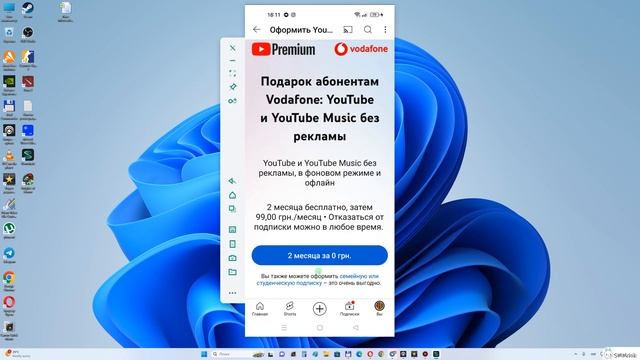
Task: Take a screenshot with sidebar camera icon
Action: 232,258
